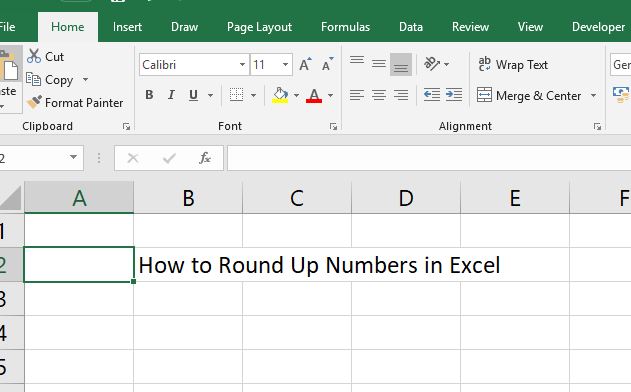This screenshot has height=392, width=631.
Task: Select column C header
Action: tap(297, 198)
